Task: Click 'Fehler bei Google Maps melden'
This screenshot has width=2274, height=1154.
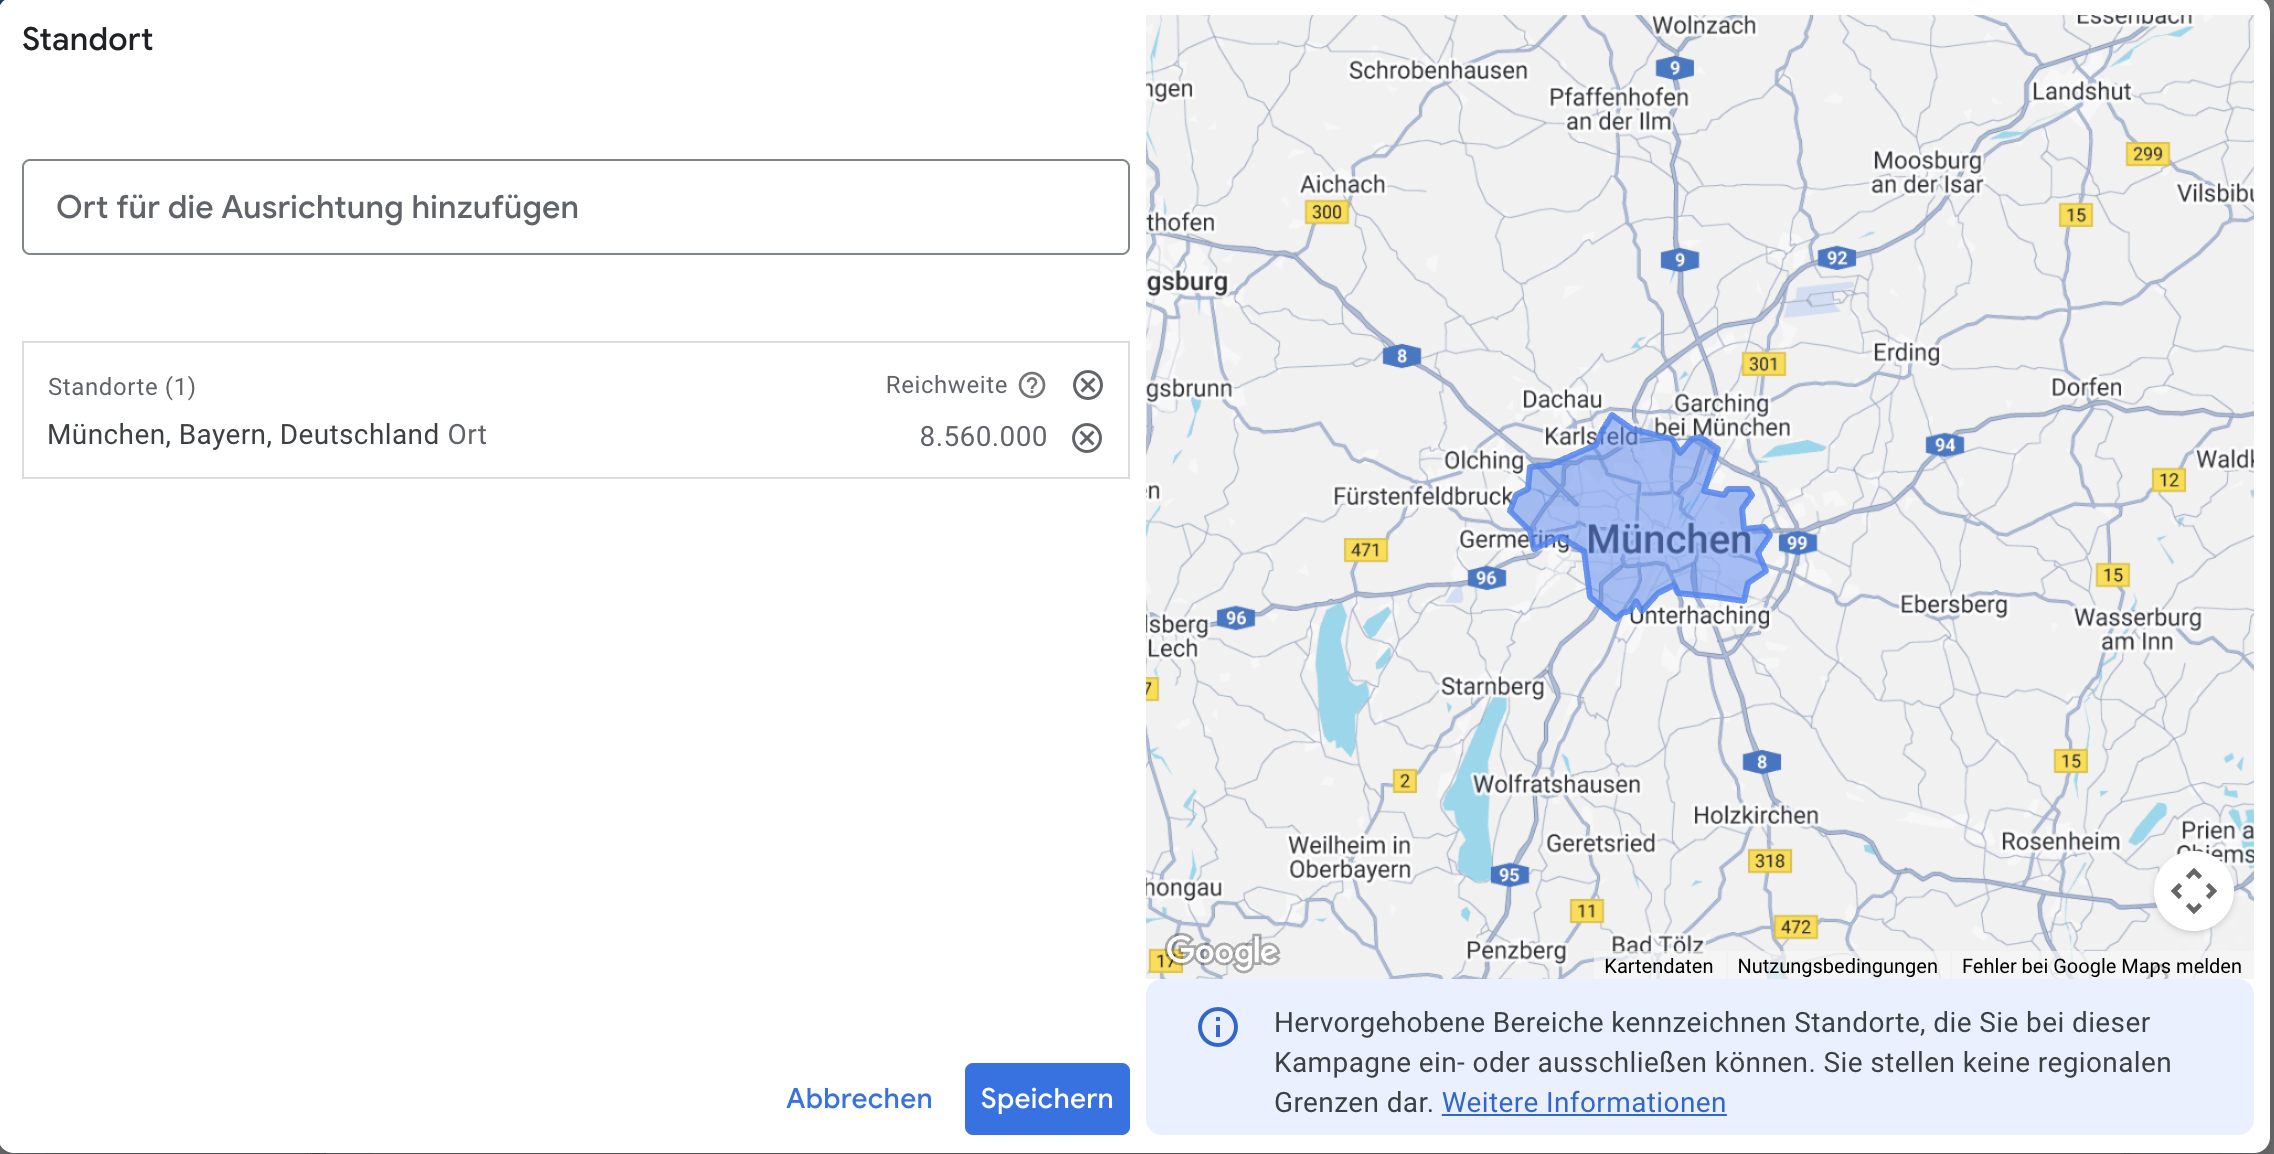Action: [x=2101, y=966]
